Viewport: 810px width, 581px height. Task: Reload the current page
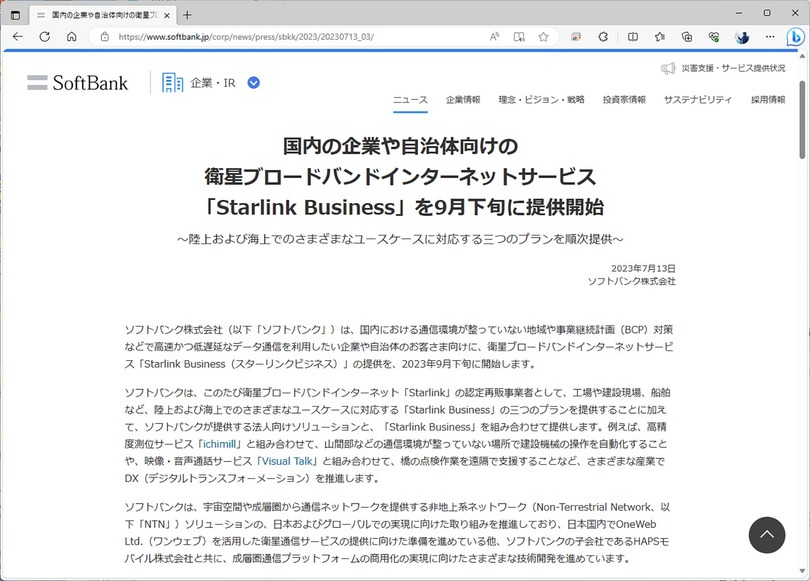pyautogui.click(x=45, y=37)
